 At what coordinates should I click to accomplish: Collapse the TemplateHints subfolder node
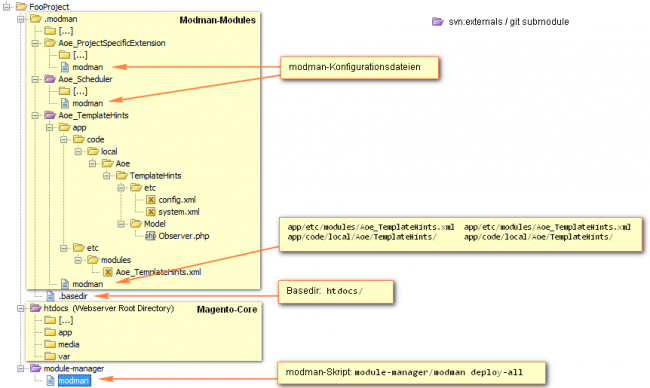click(x=107, y=176)
